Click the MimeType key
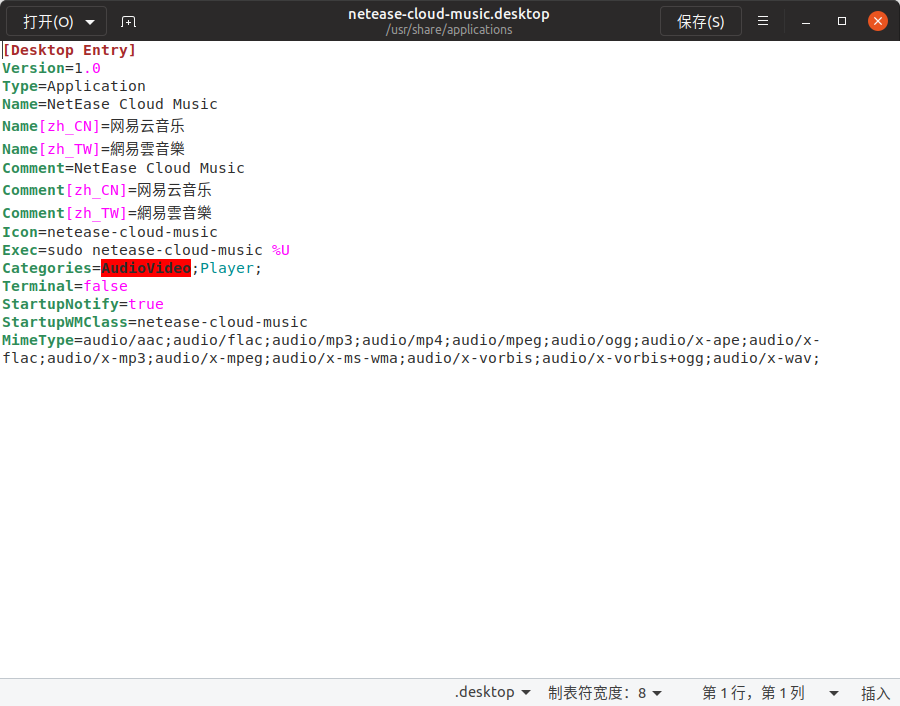The height and width of the screenshot is (706, 900). click(x=38, y=340)
